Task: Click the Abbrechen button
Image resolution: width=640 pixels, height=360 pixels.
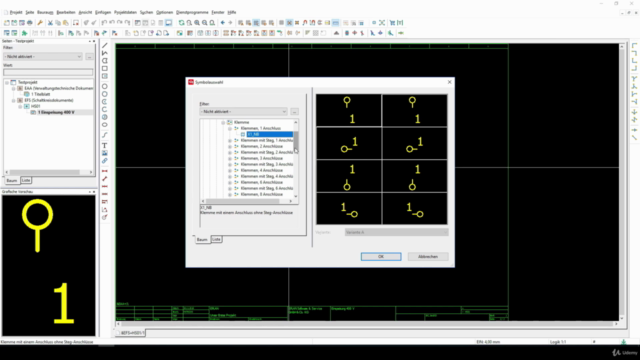Action: 428,257
